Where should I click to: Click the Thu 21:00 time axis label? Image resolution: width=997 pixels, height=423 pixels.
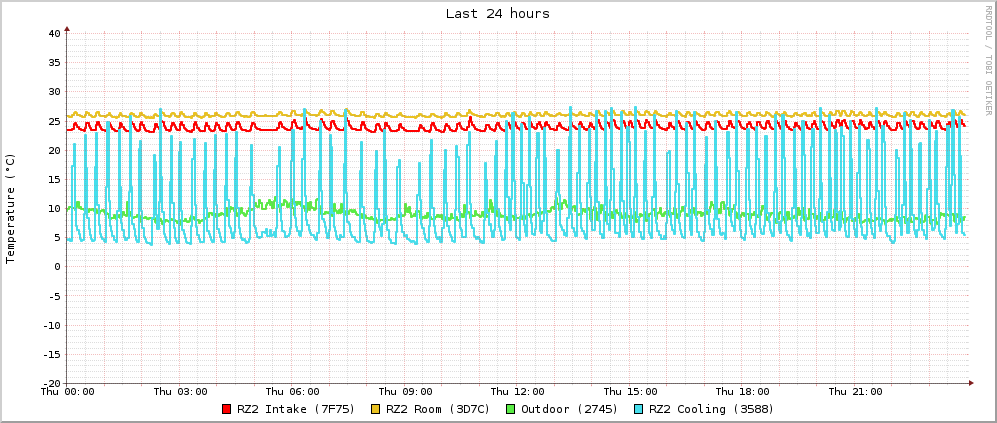coord(855,392)
